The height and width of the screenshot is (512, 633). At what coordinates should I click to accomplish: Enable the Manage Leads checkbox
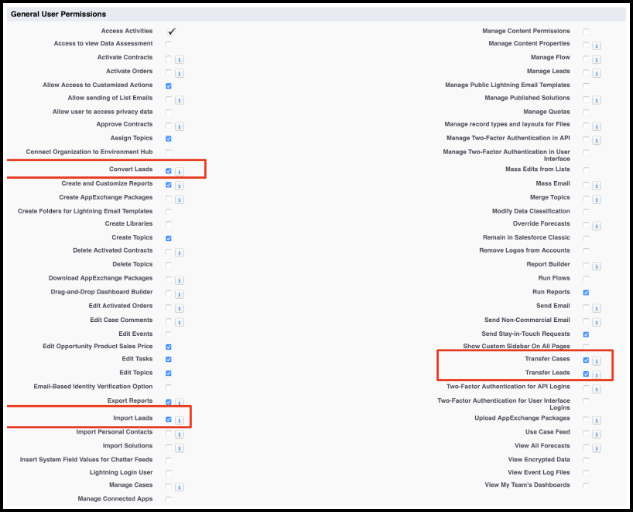pyautogui.click(x=586, y=72)
